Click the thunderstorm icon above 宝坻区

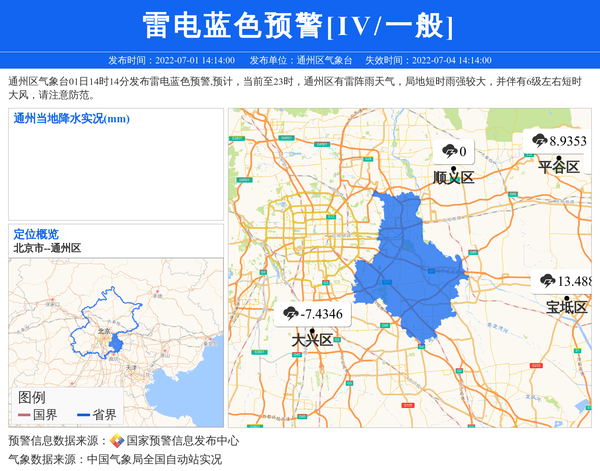pos(548,281)
